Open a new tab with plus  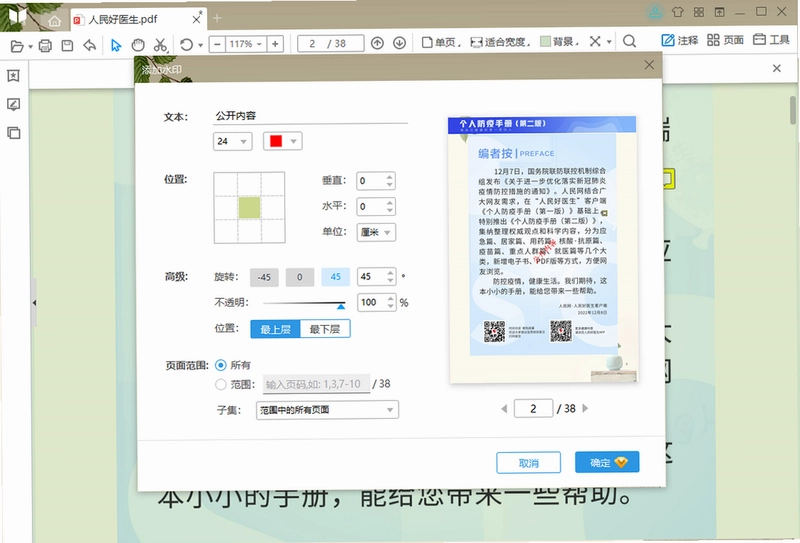pyautogui.click(x=217, y=18)
